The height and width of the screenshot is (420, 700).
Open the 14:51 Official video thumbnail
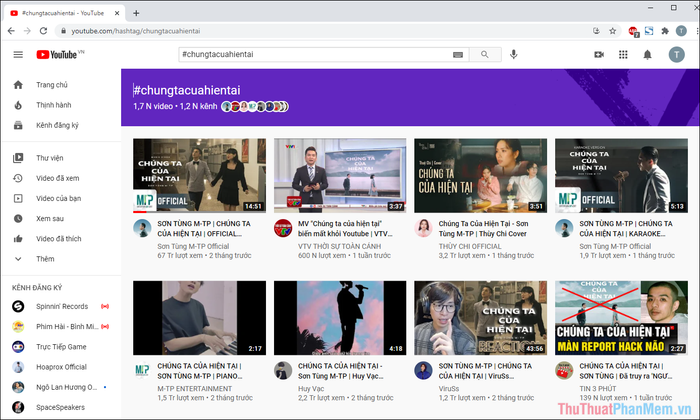(199, 175)
